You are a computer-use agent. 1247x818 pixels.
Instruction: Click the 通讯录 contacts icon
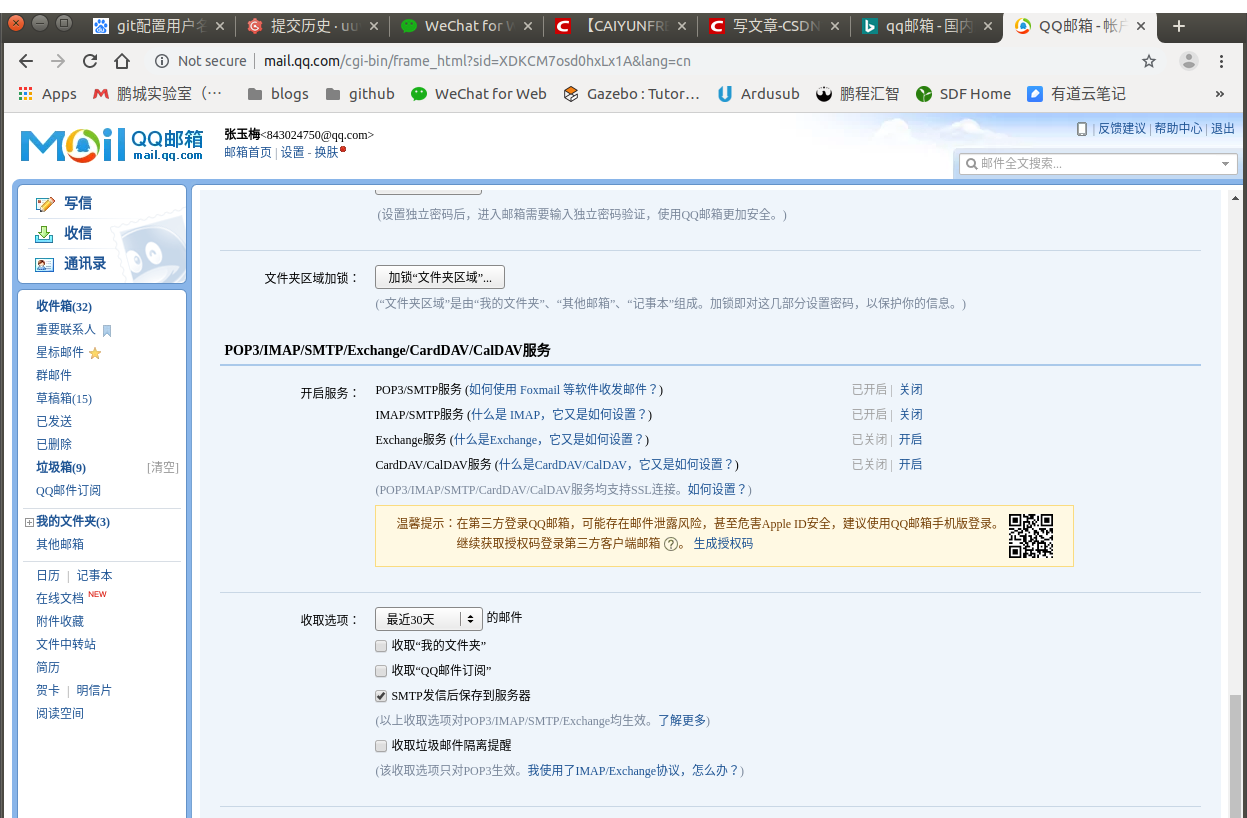(x=45, y=264)
